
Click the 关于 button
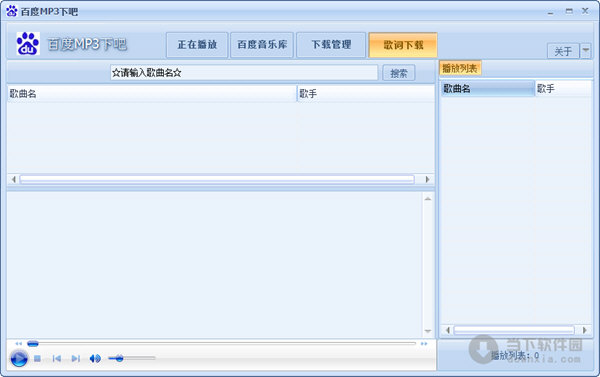point(563,51)
